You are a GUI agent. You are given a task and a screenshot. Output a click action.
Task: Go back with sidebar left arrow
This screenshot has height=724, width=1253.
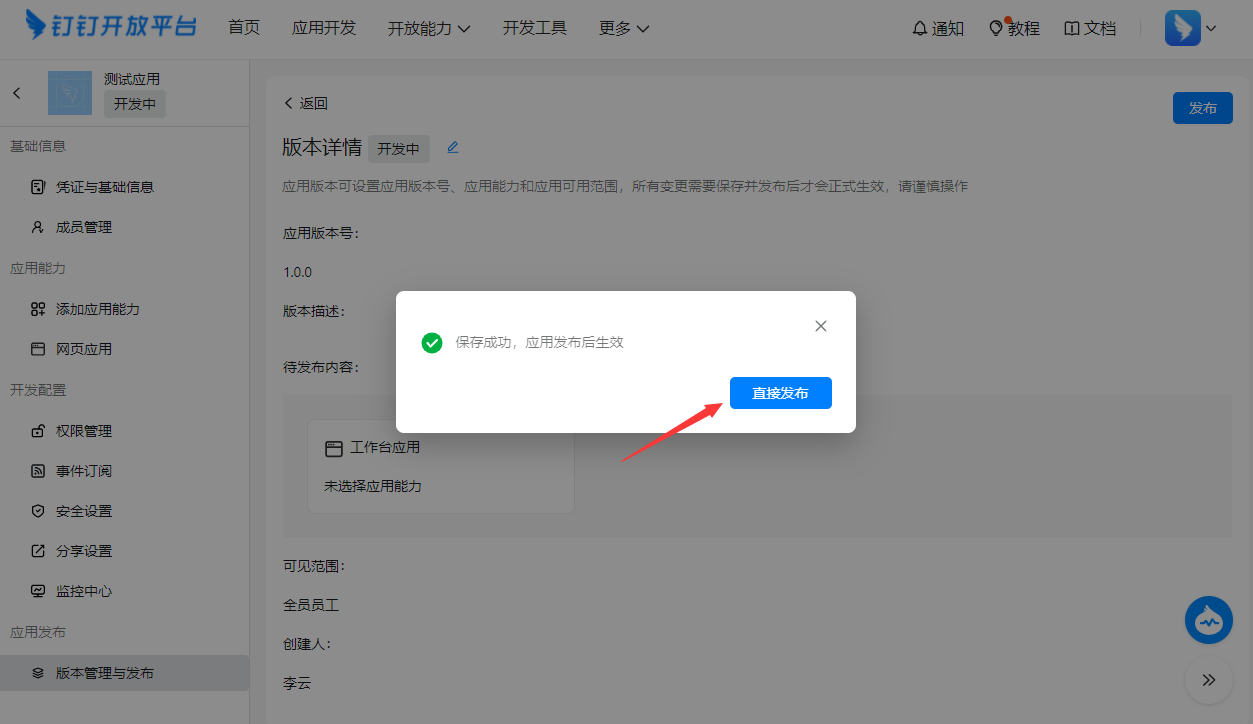pos(17,93)
